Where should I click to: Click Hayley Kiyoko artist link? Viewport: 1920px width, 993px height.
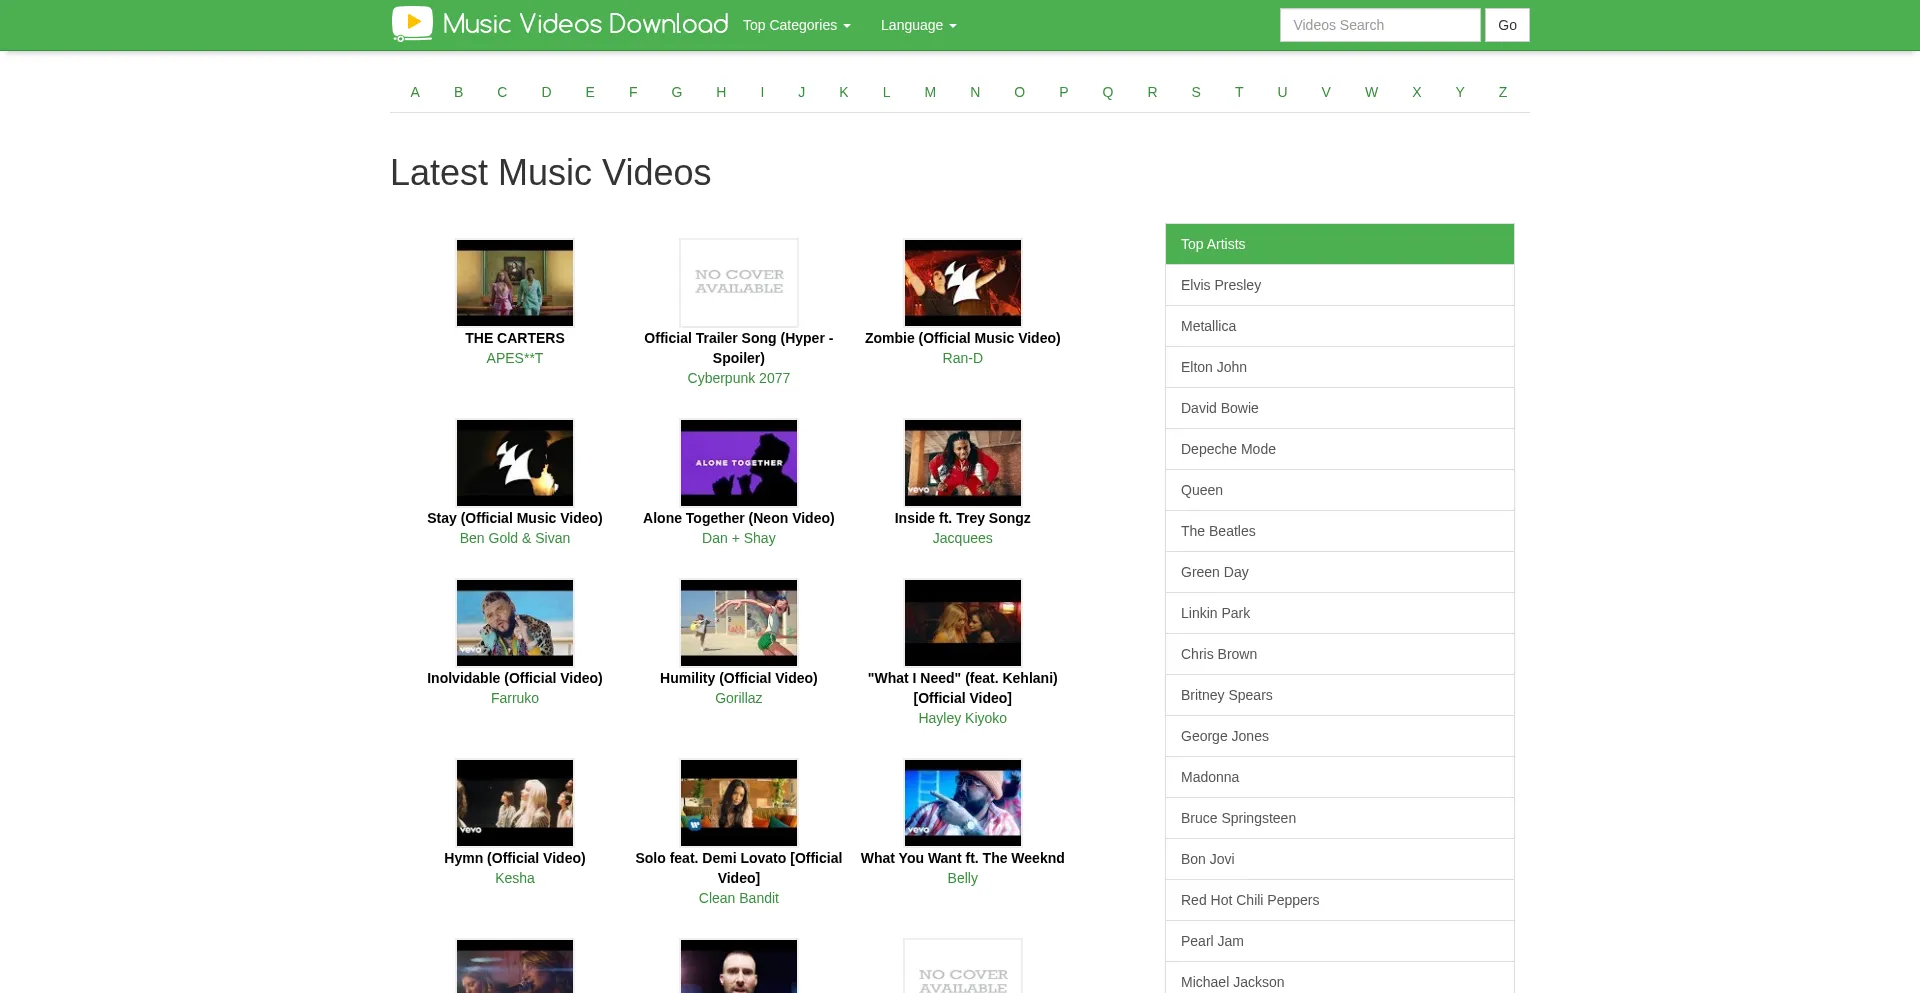coord(963,718)
